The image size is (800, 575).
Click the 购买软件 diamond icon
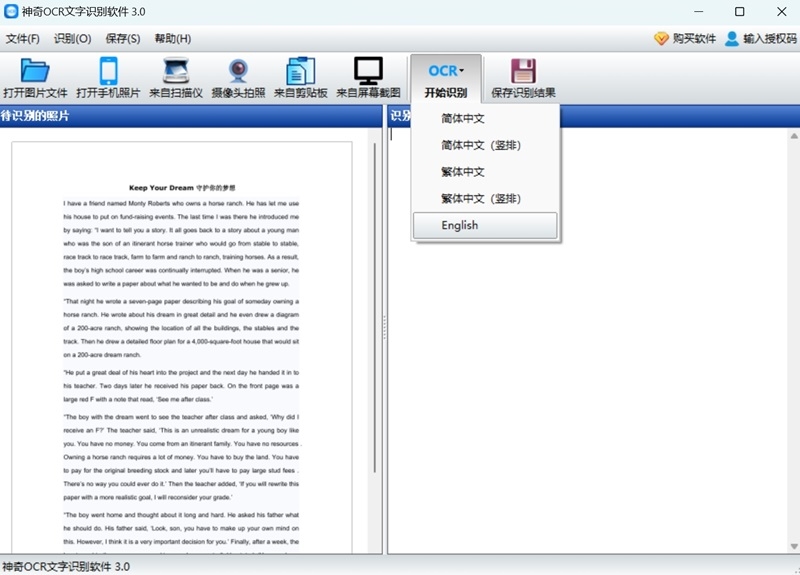(x=661, y=39)
